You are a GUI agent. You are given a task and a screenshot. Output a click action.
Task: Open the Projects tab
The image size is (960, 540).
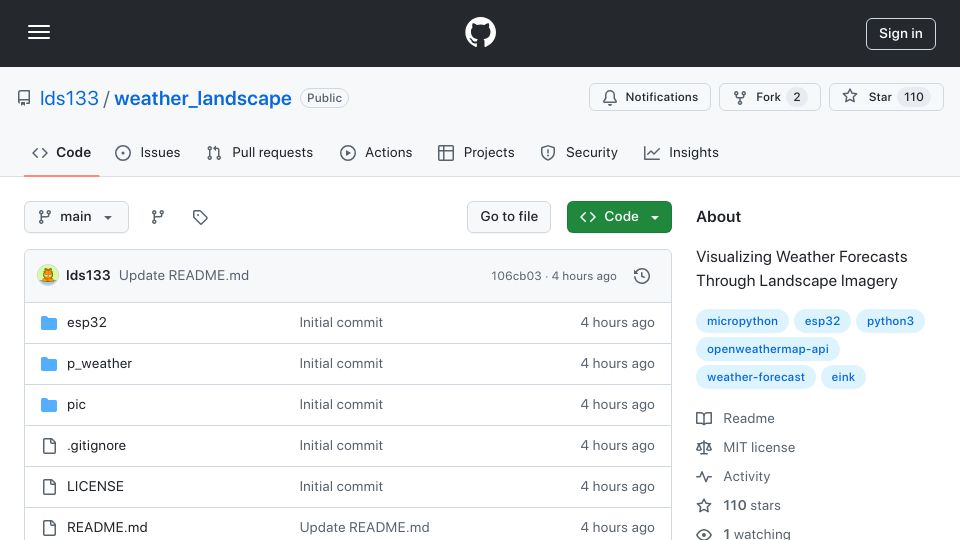coord(476,152)
